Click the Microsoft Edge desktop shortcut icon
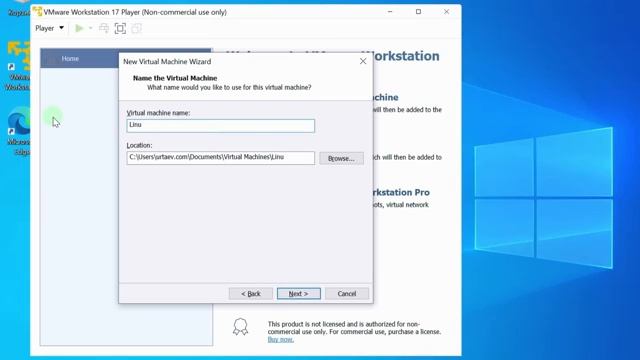The height and width of the screenshot is (360, 640). pos(19,131)
